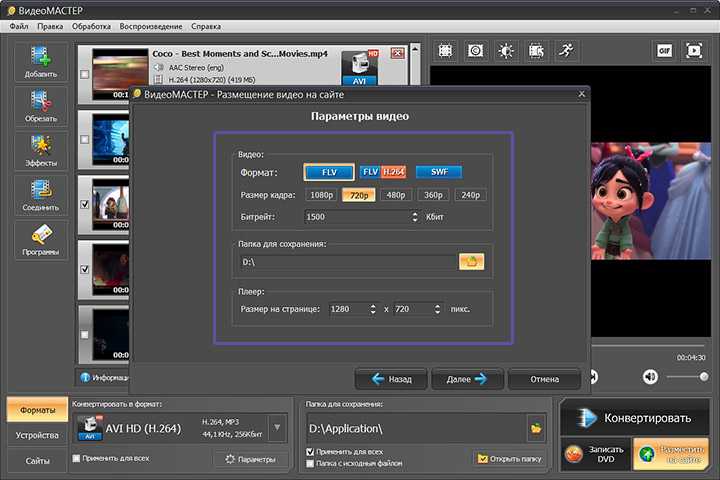
Task: Open the Справка menu
Action: click(x=206, y=27)
